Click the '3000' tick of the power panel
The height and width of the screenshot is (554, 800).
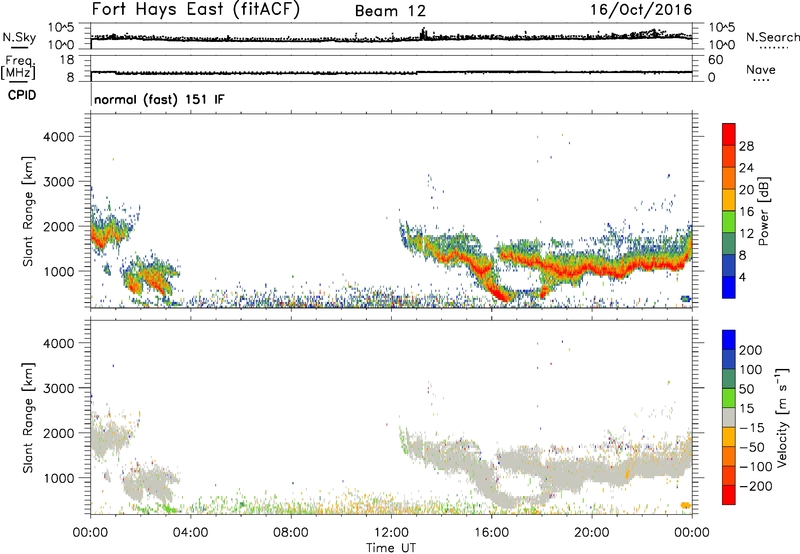(58, 182)
